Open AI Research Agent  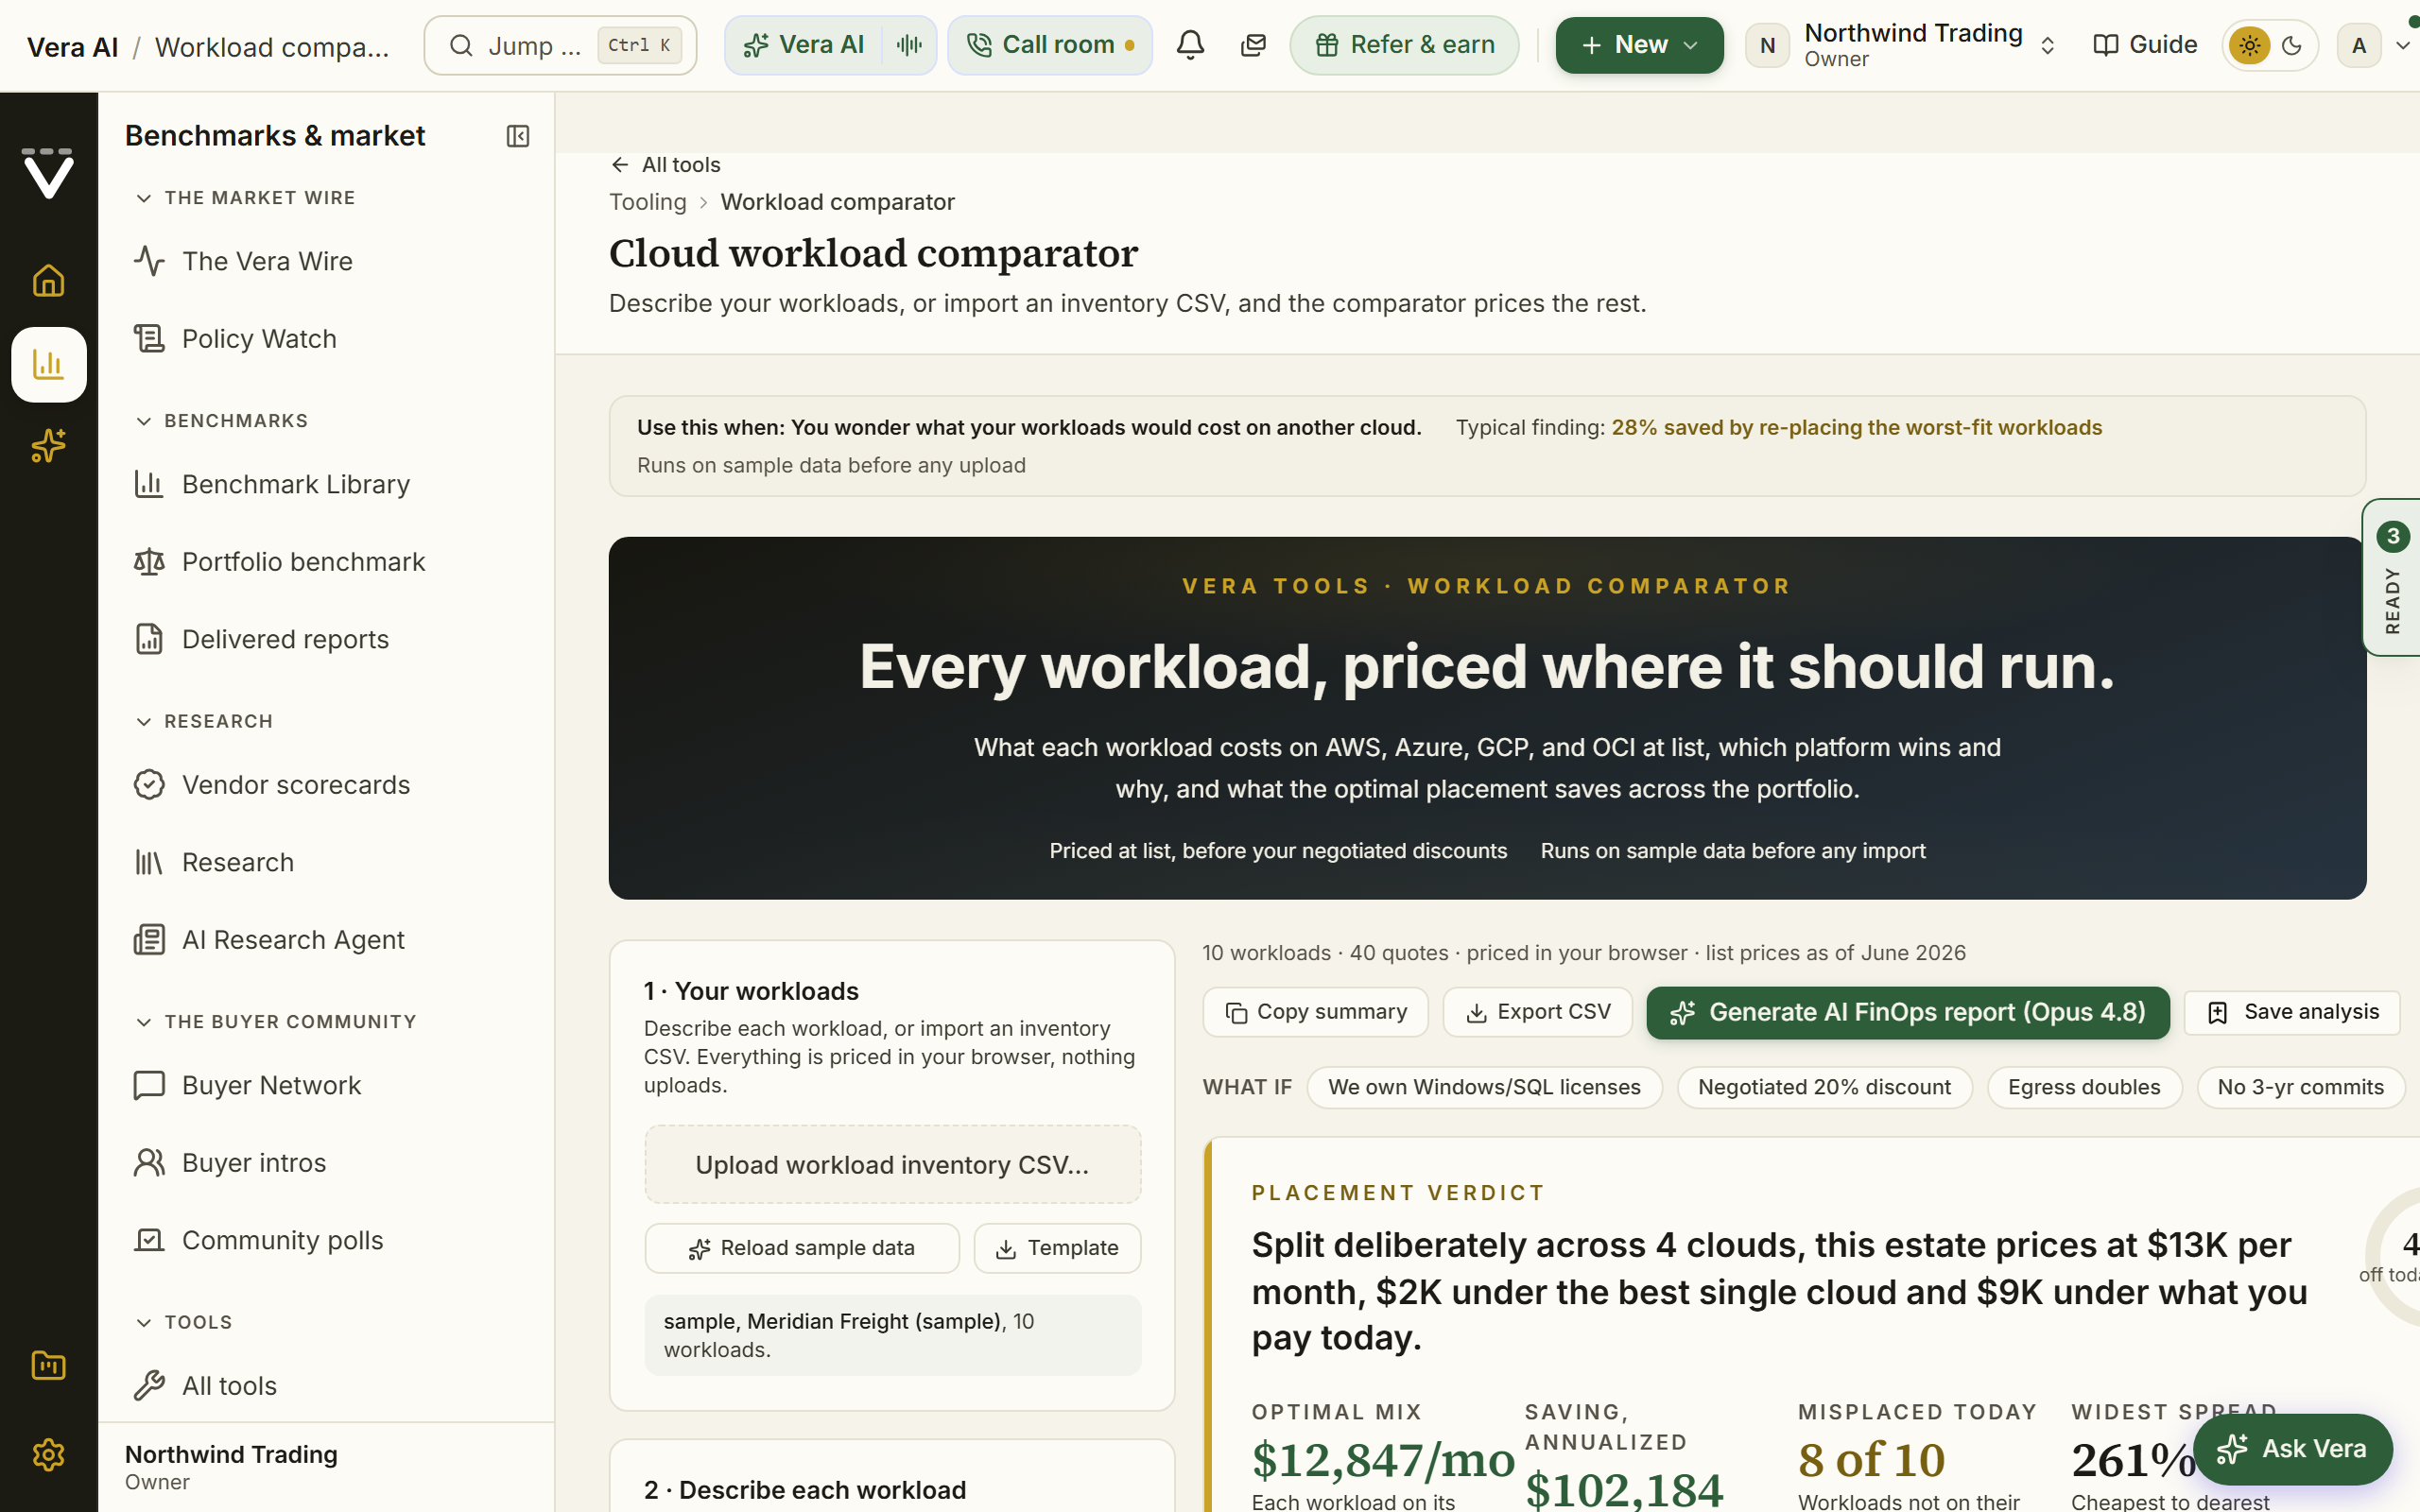coord(325,940)
